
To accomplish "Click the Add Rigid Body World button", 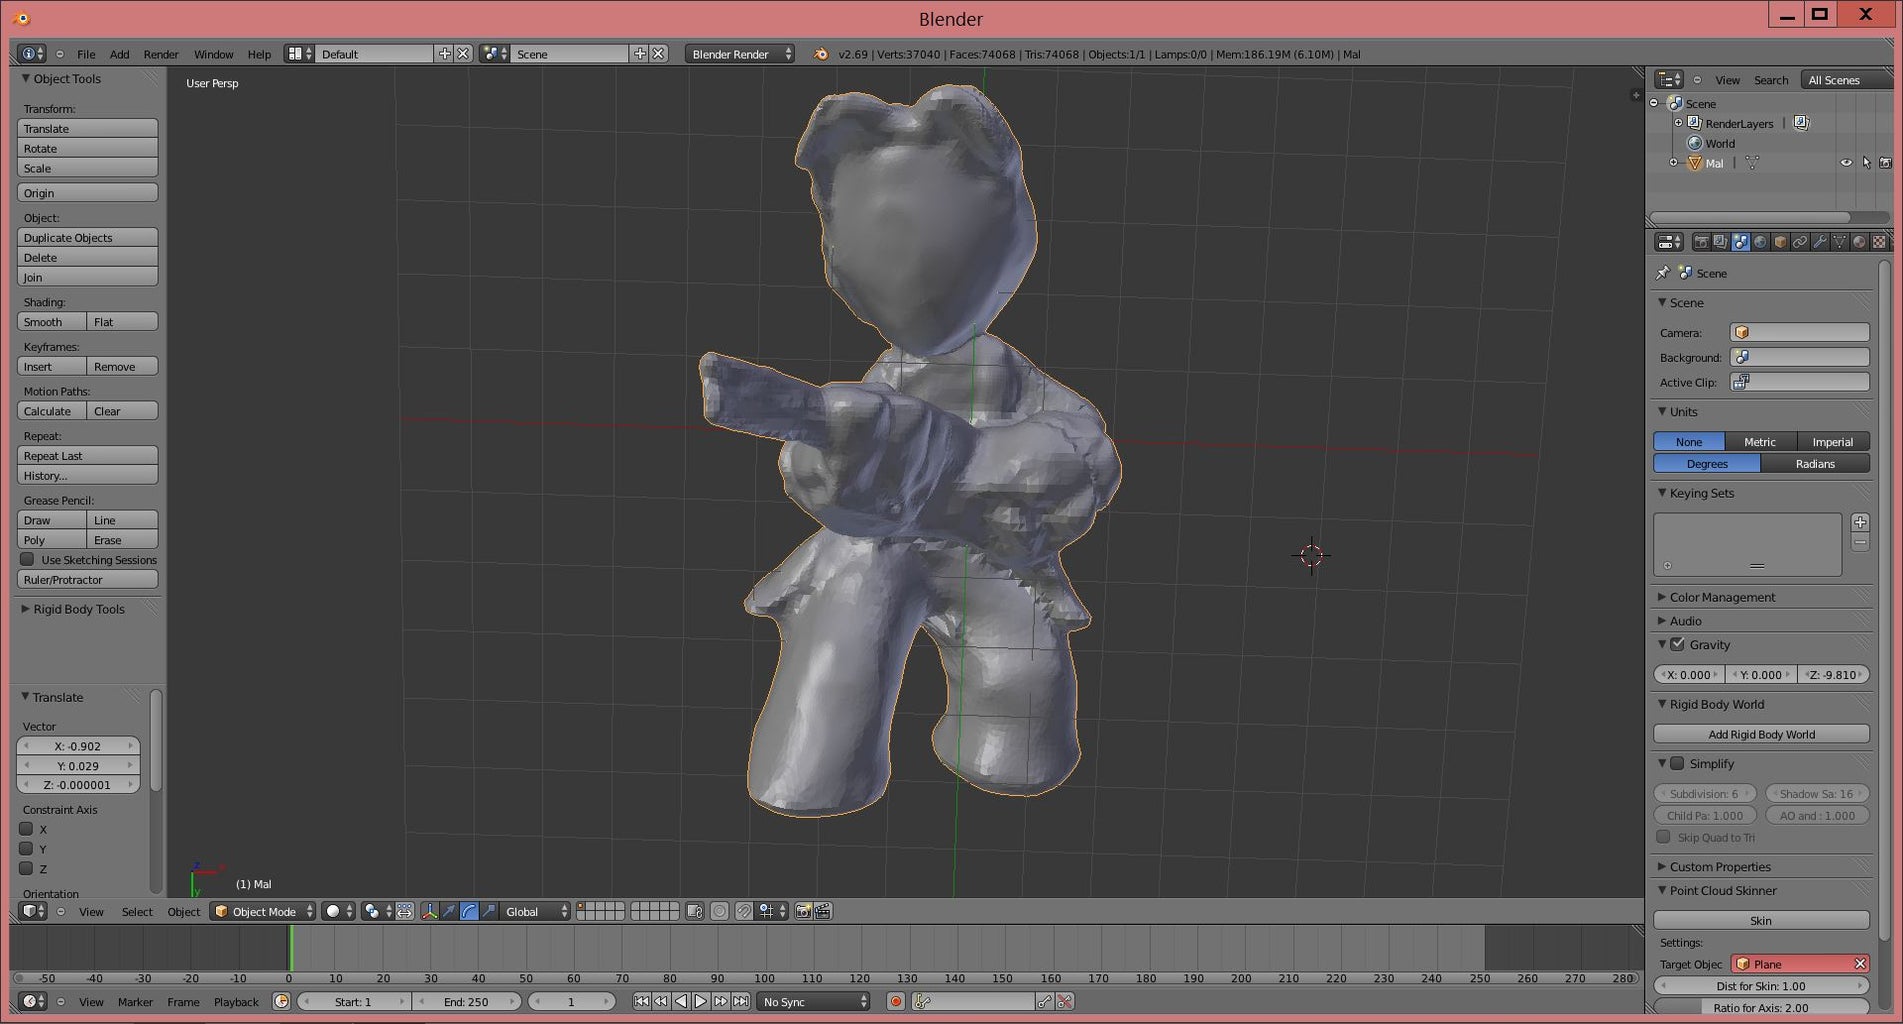I will pos(1761,734).
